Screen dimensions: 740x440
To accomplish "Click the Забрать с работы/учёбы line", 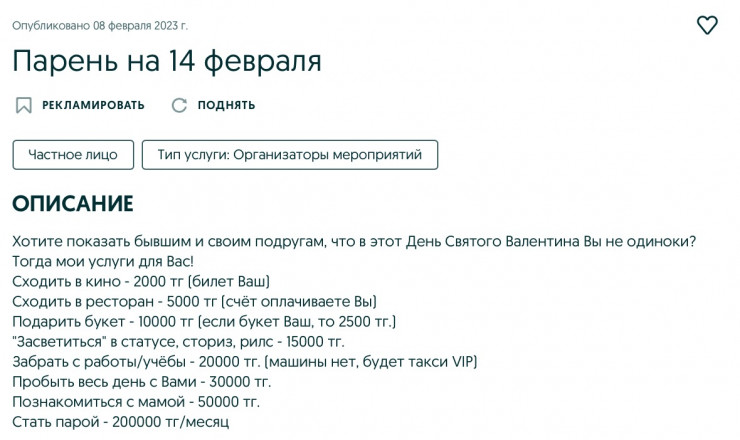I will pos(245,361).
